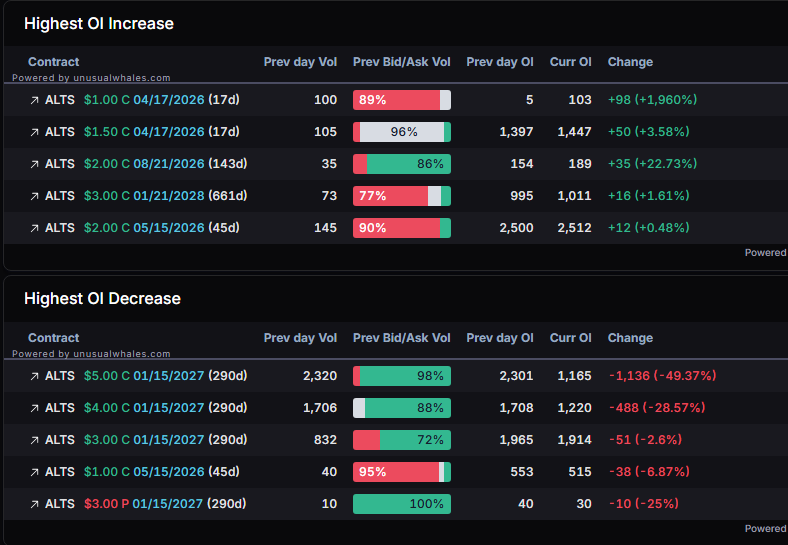Open arrow icon for ALTS $5.00 C 01/15/2027
This screenshot has height=545, width=788.
[x=34, y=377]
